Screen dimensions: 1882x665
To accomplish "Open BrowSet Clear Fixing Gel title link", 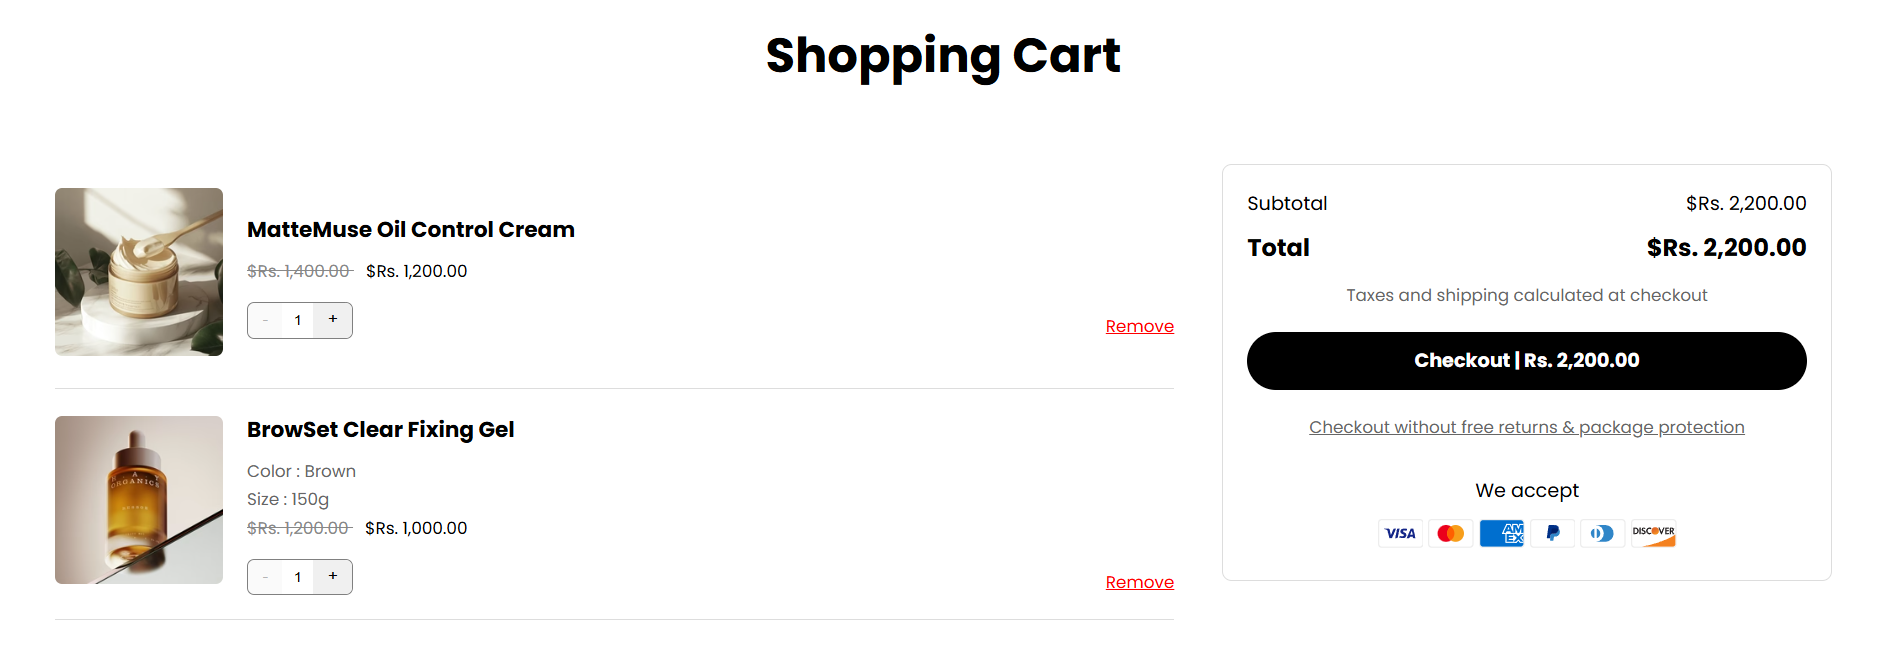I will point(380,430).
